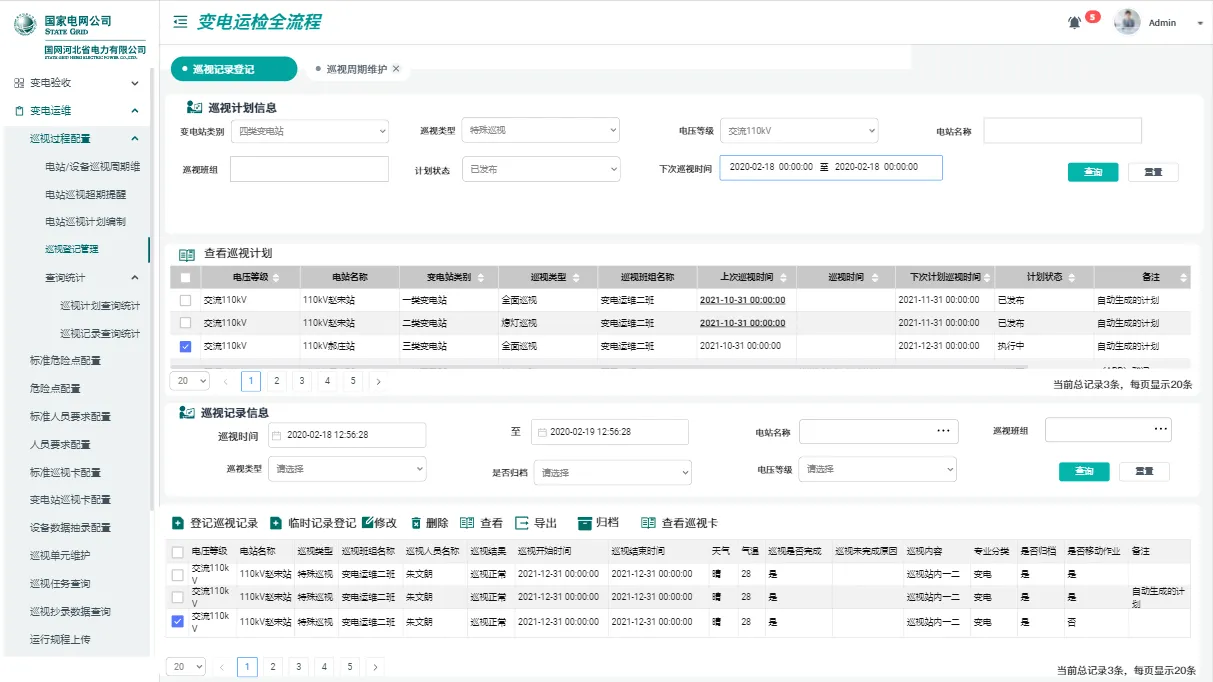Viewport: 1213px width, 682px height.
Task: Collapse the sidebar with the hamburger icon
Action: tap(180, 21)
